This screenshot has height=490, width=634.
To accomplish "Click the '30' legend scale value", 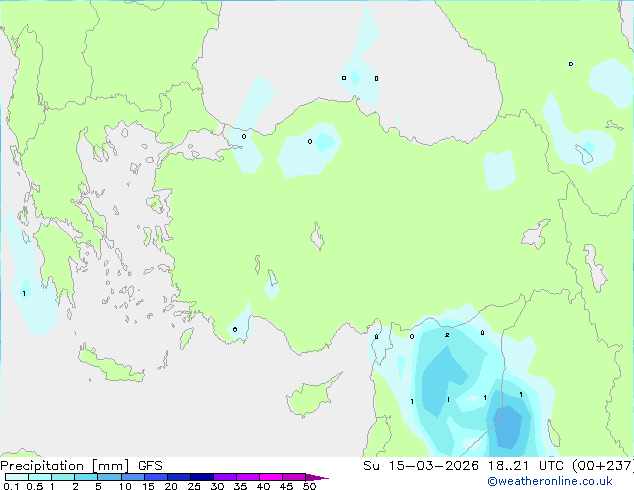I will coord(217,486).
